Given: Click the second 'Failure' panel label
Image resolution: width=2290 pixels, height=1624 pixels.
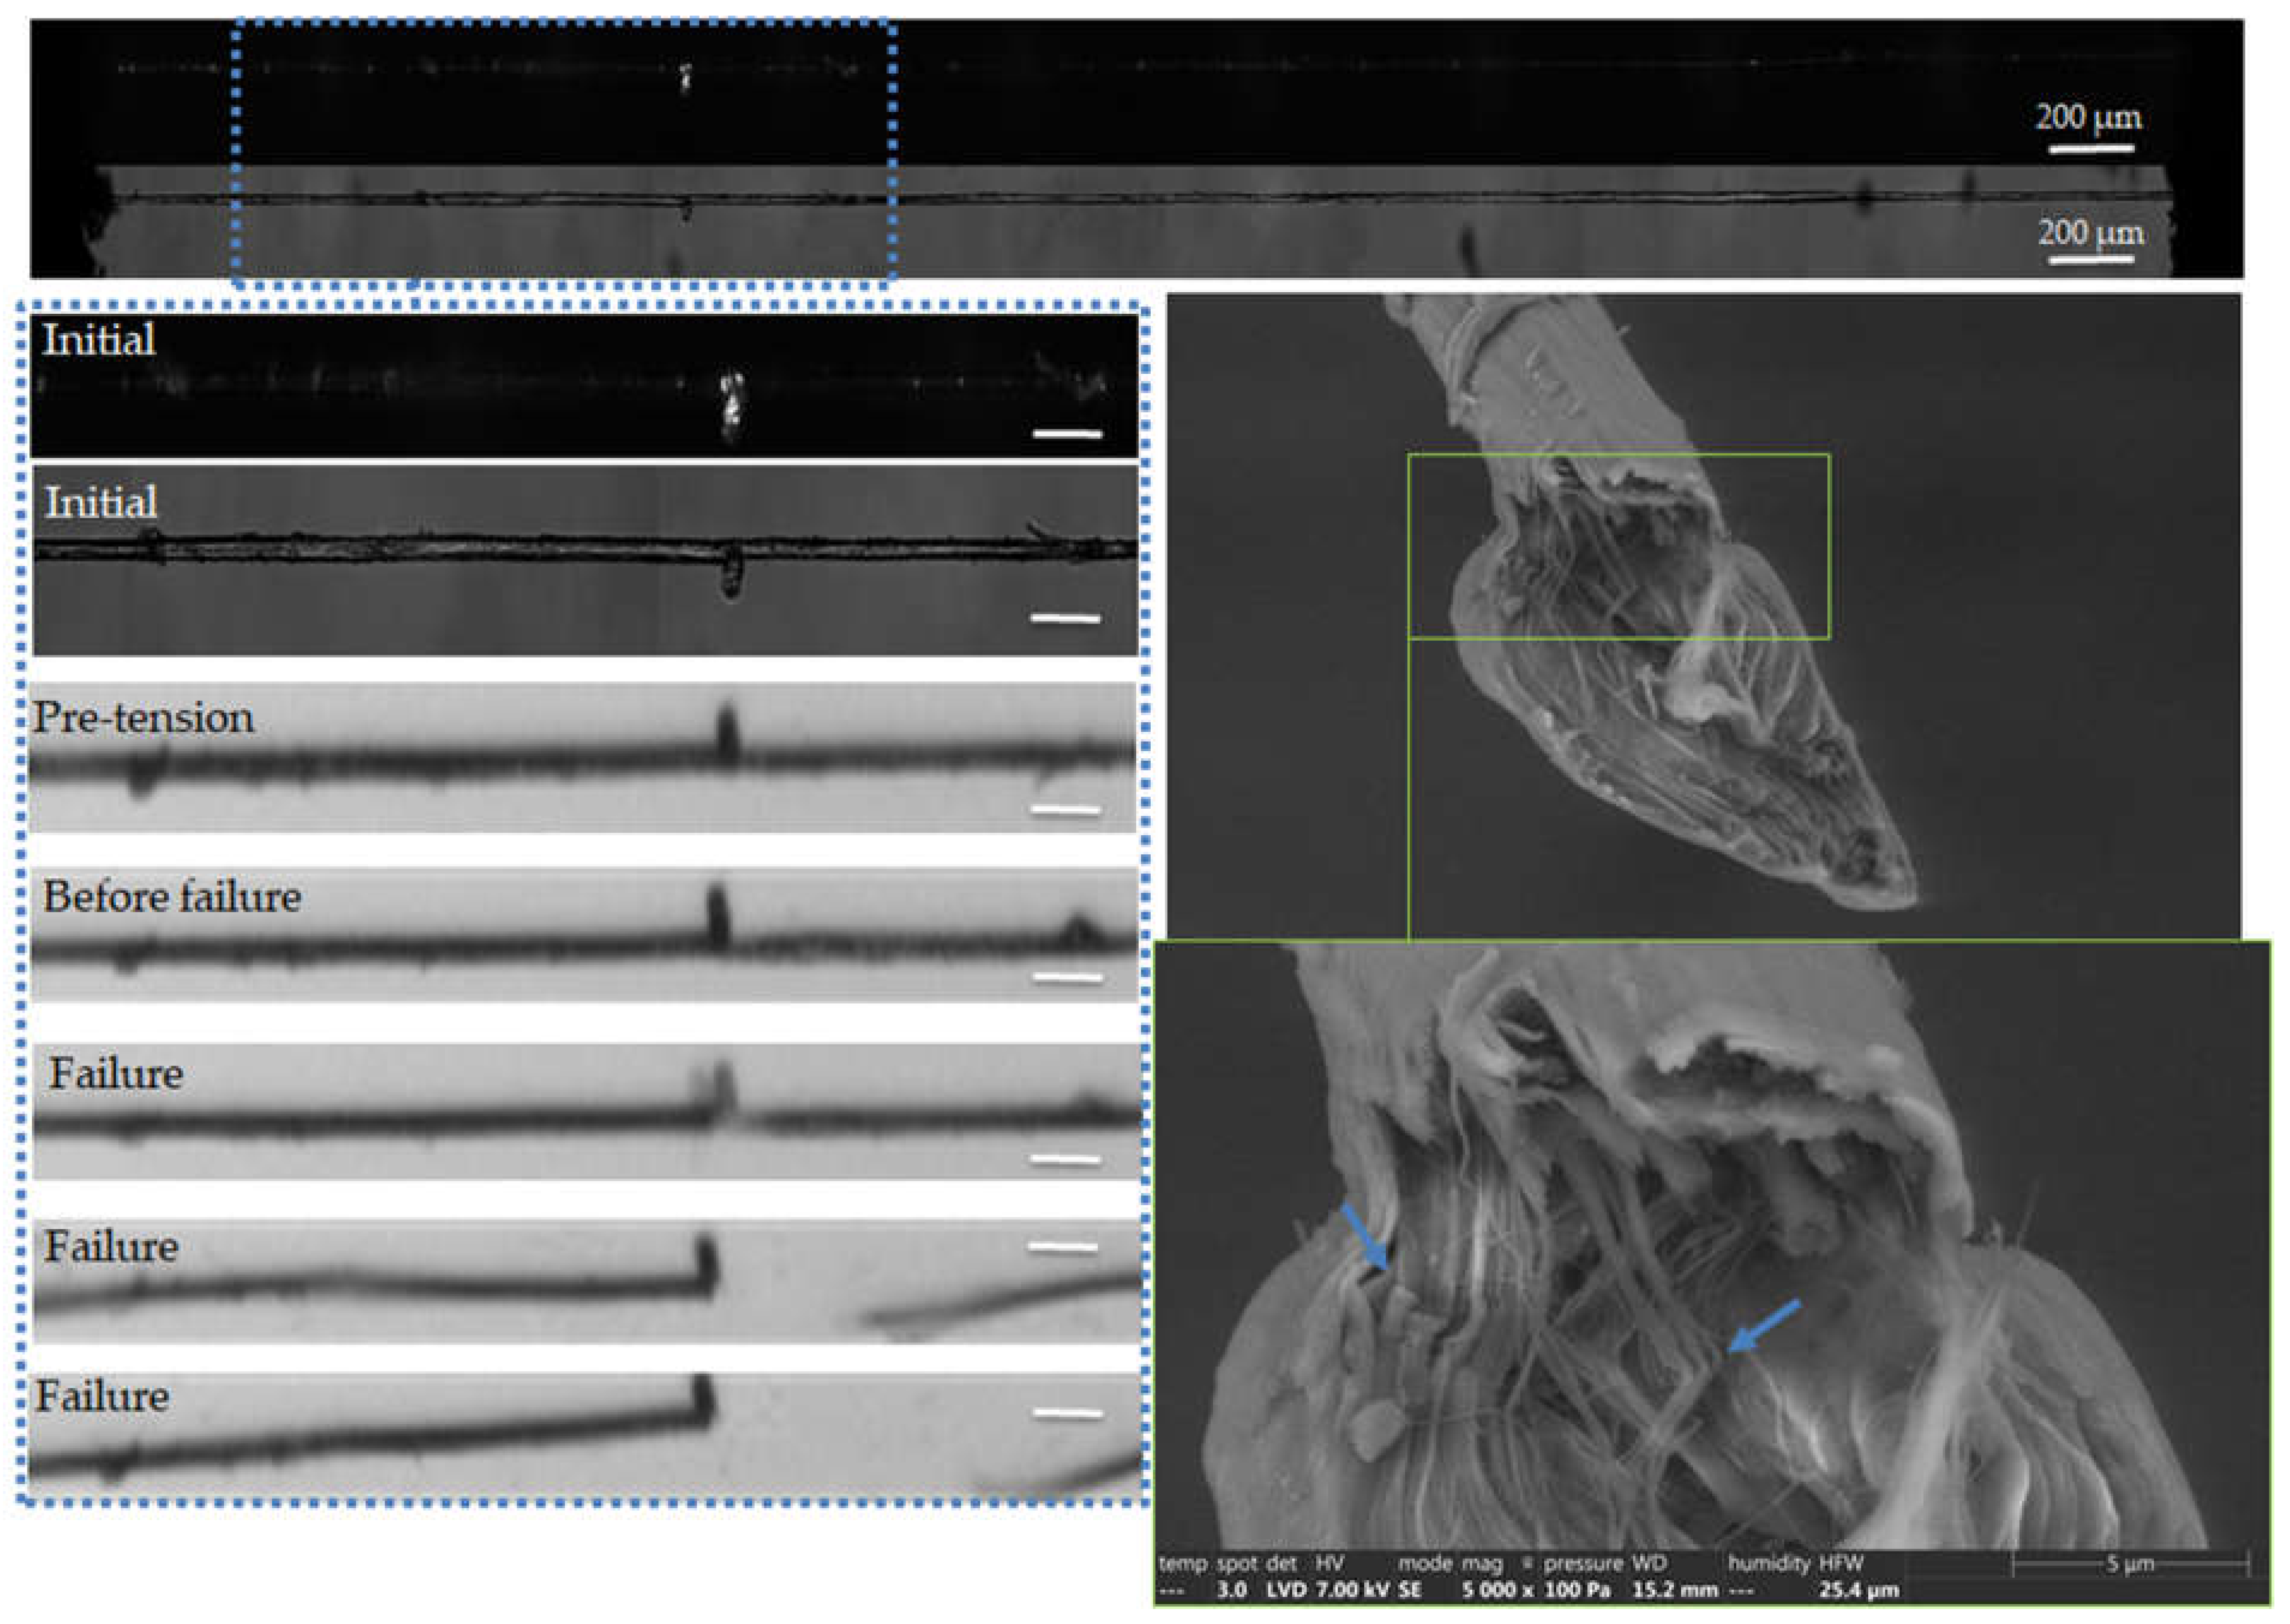Looking at the screenshot, I should (x=111, y=1247).
